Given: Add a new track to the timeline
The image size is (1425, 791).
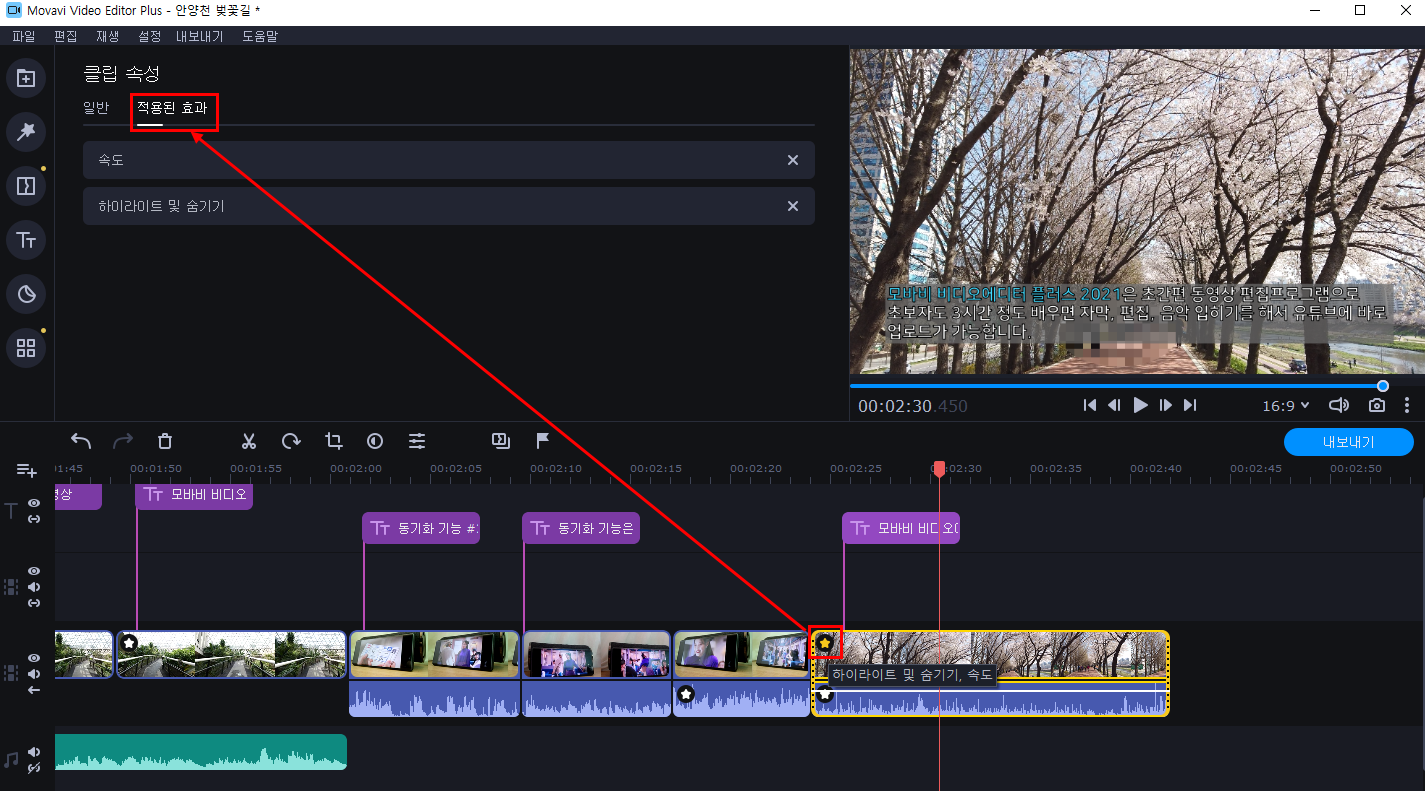Looking at the screenshot, I should click(x=27, y=470).
